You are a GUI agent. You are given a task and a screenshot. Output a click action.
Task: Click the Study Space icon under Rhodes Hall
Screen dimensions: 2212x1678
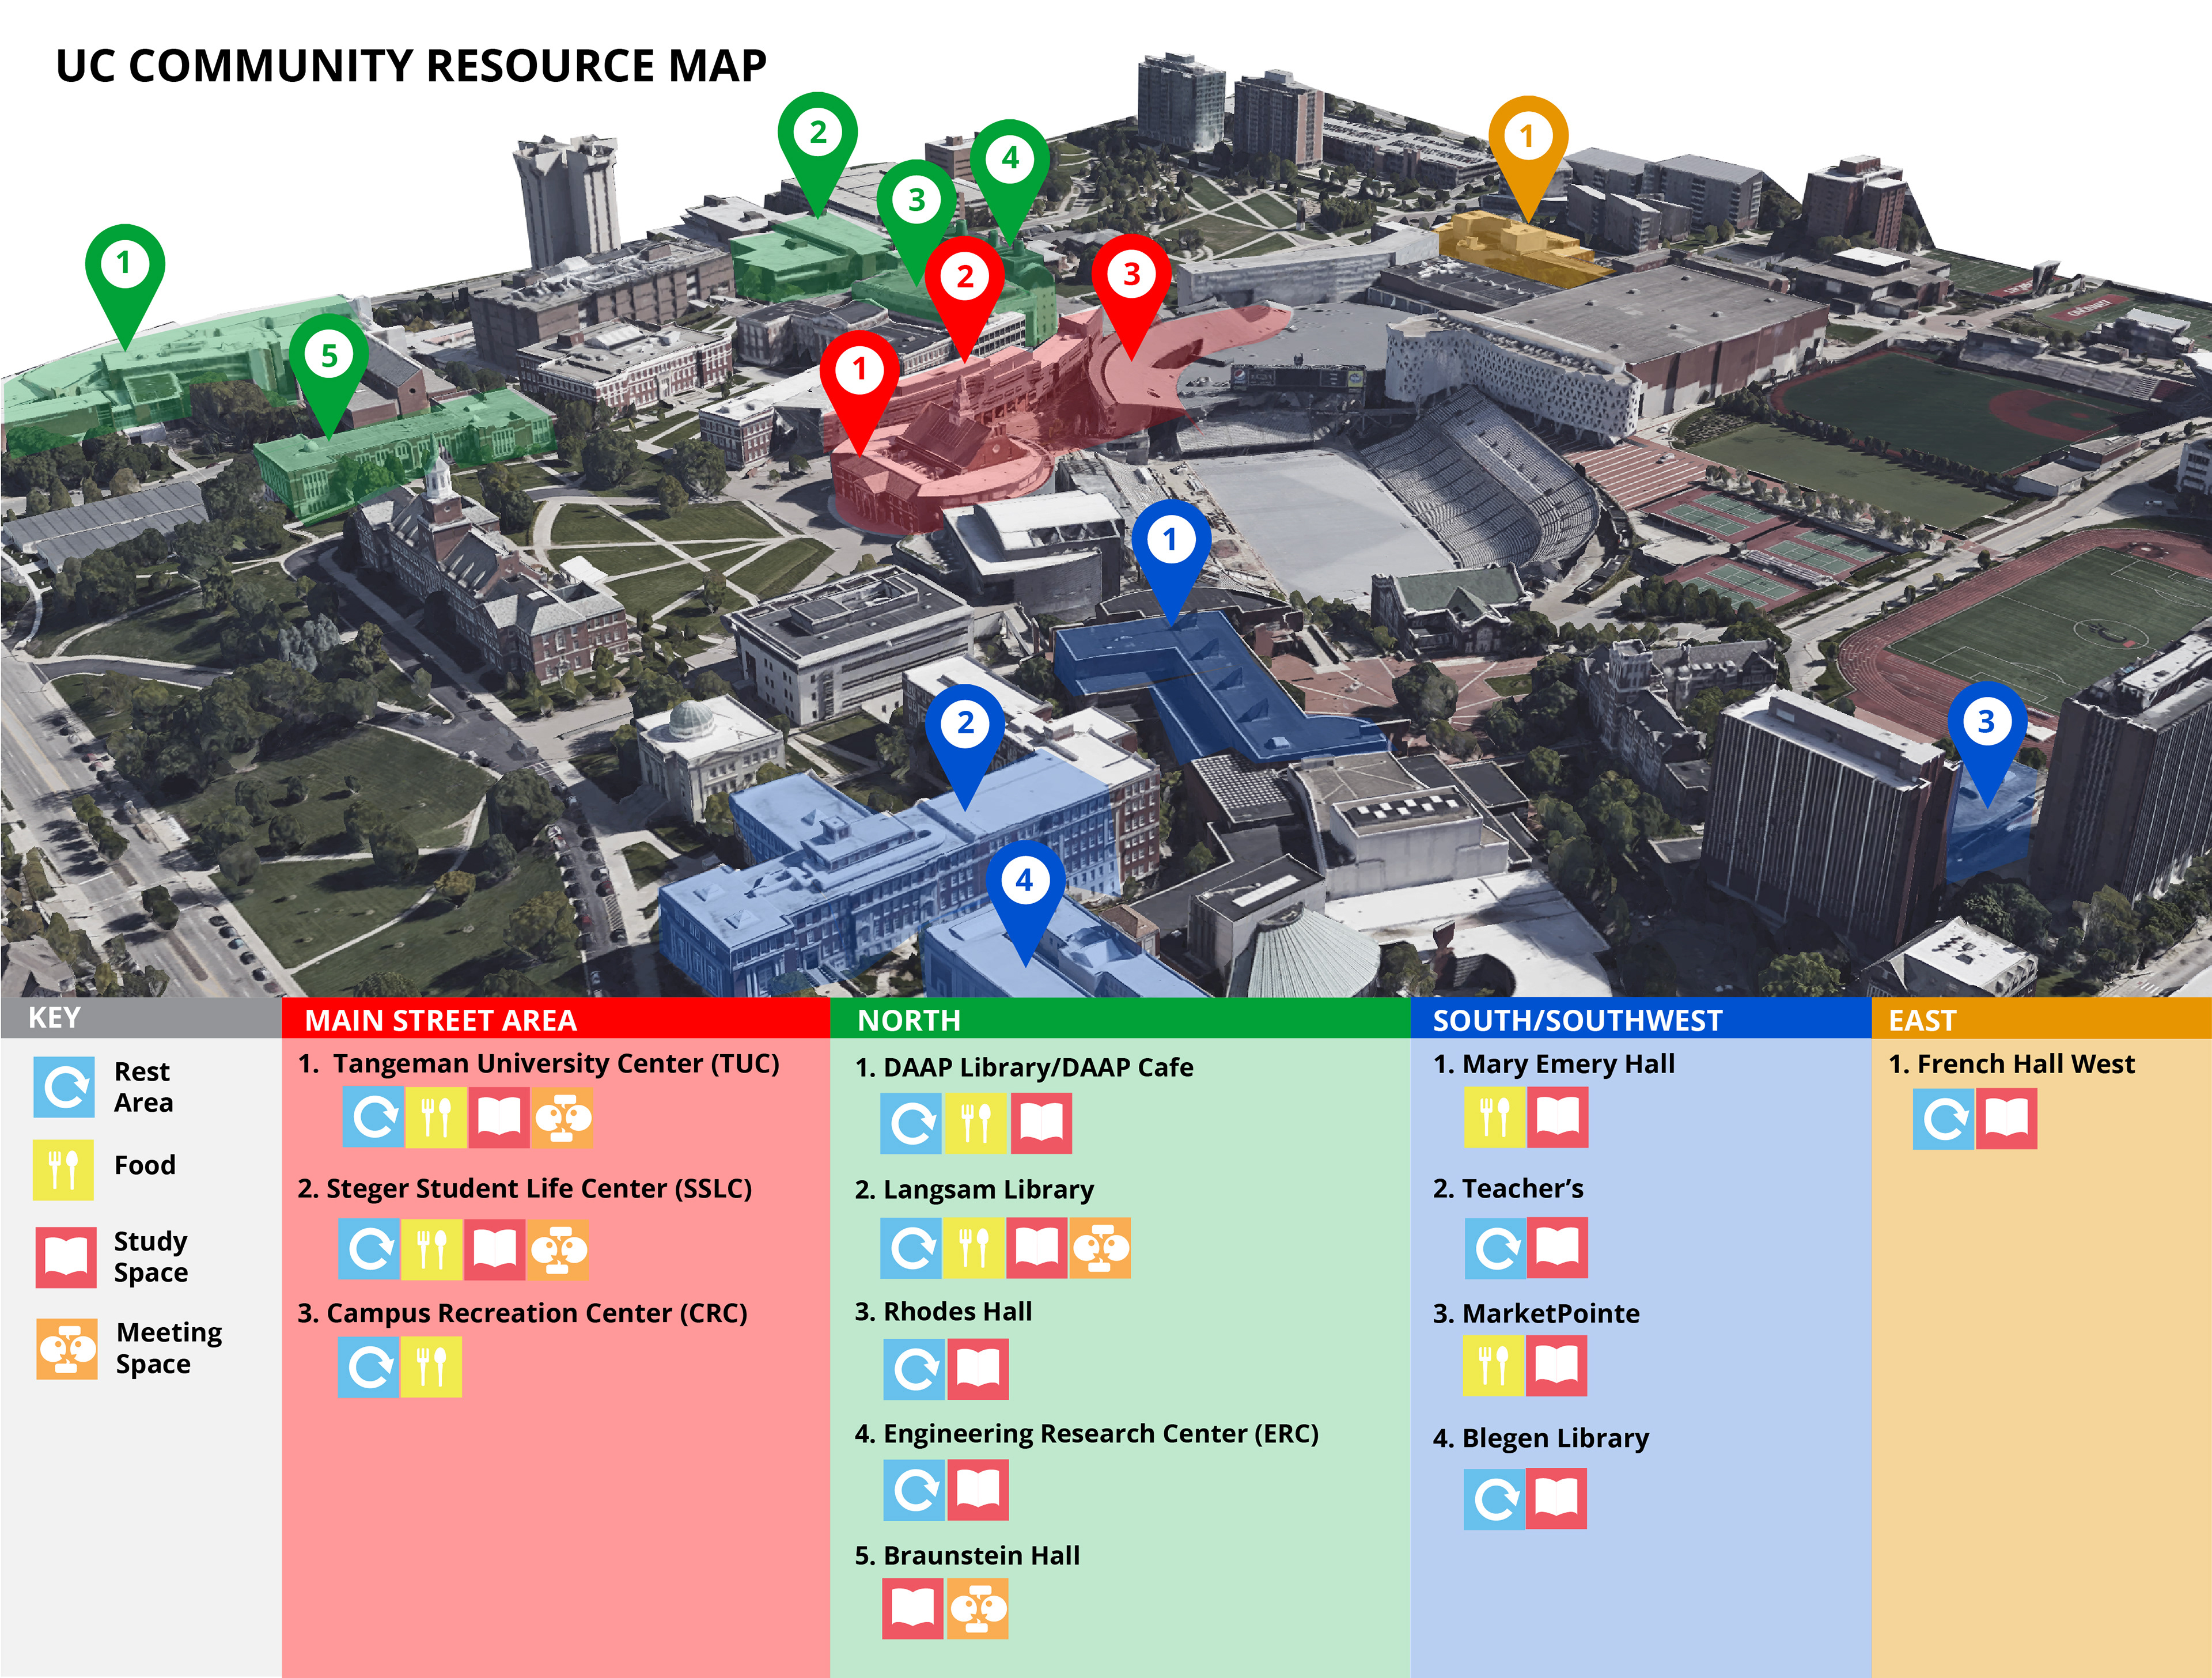point(978,1369)
